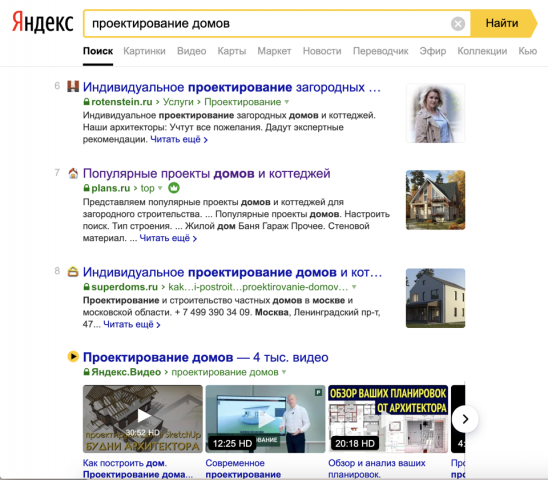Click the lock icon beside plans.ru

point(86,188)
